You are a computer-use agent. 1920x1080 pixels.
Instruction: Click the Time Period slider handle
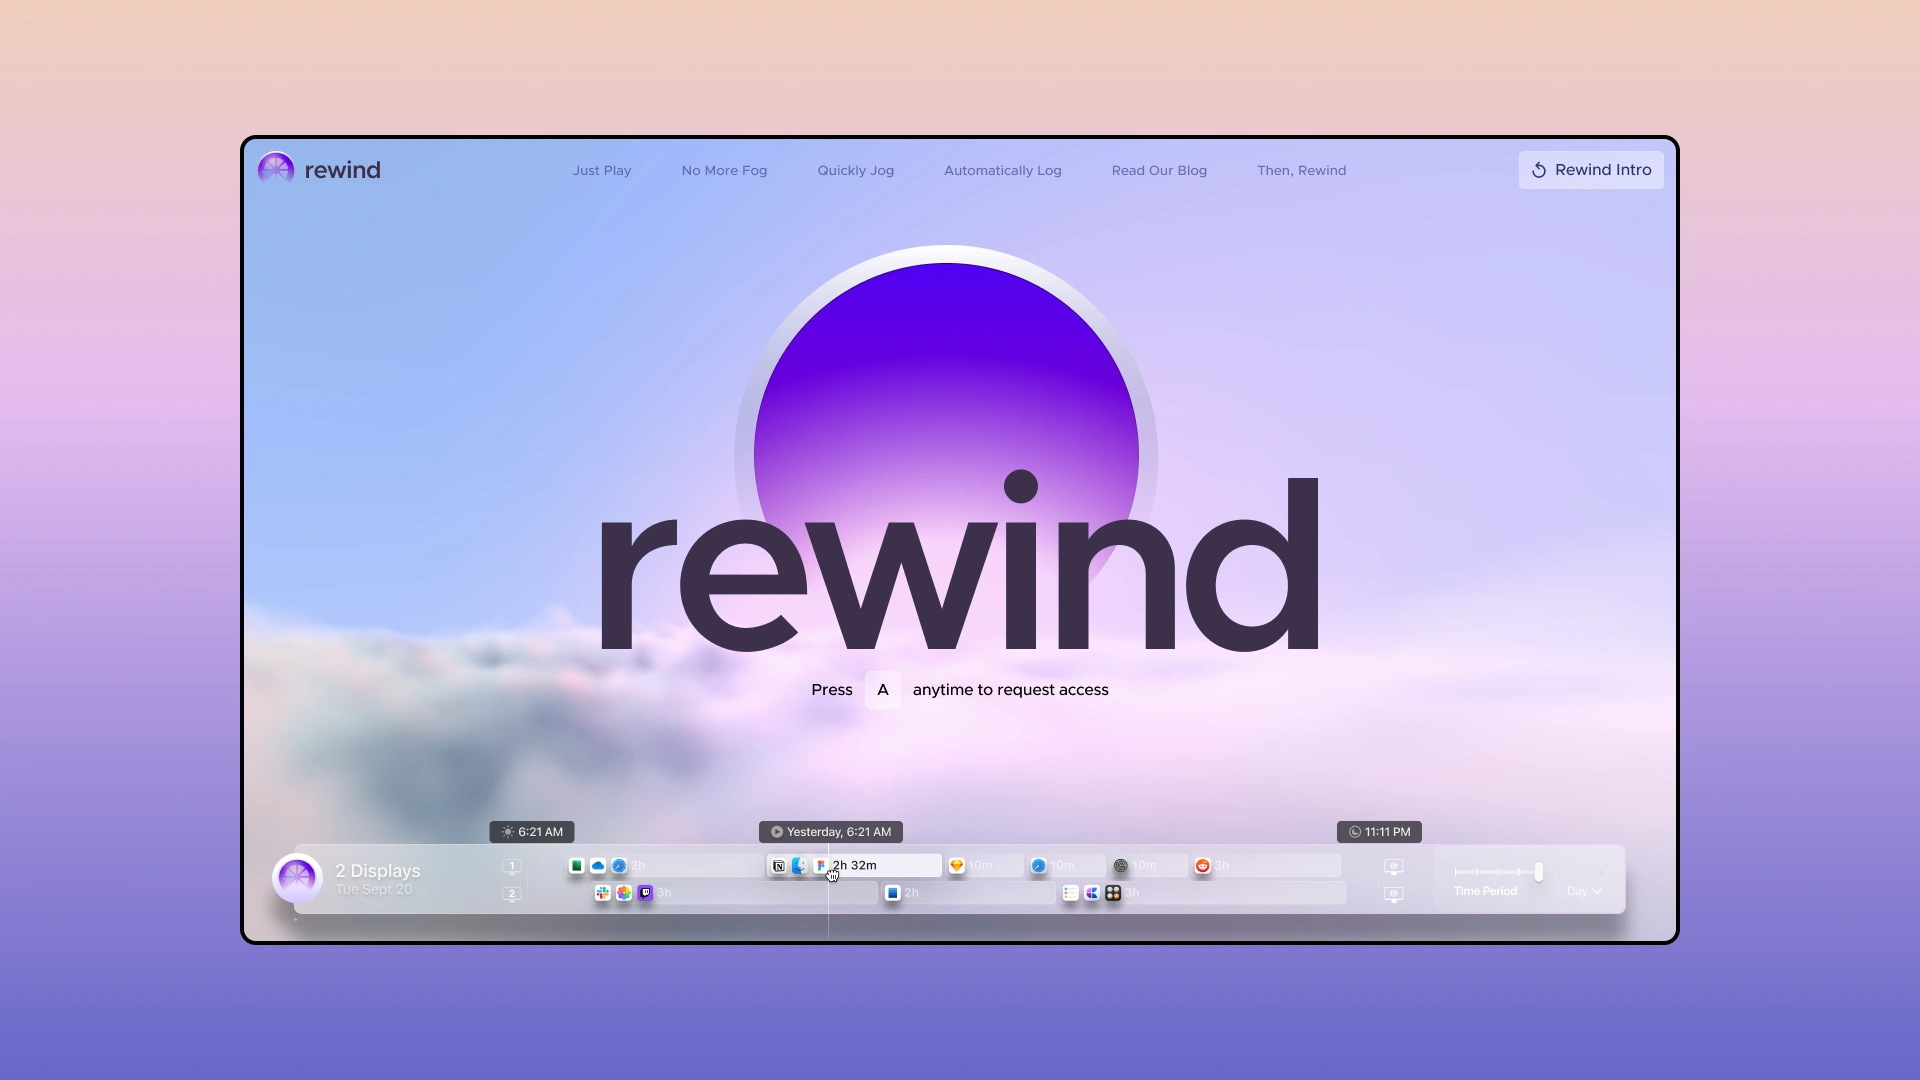coord(1539,872)
